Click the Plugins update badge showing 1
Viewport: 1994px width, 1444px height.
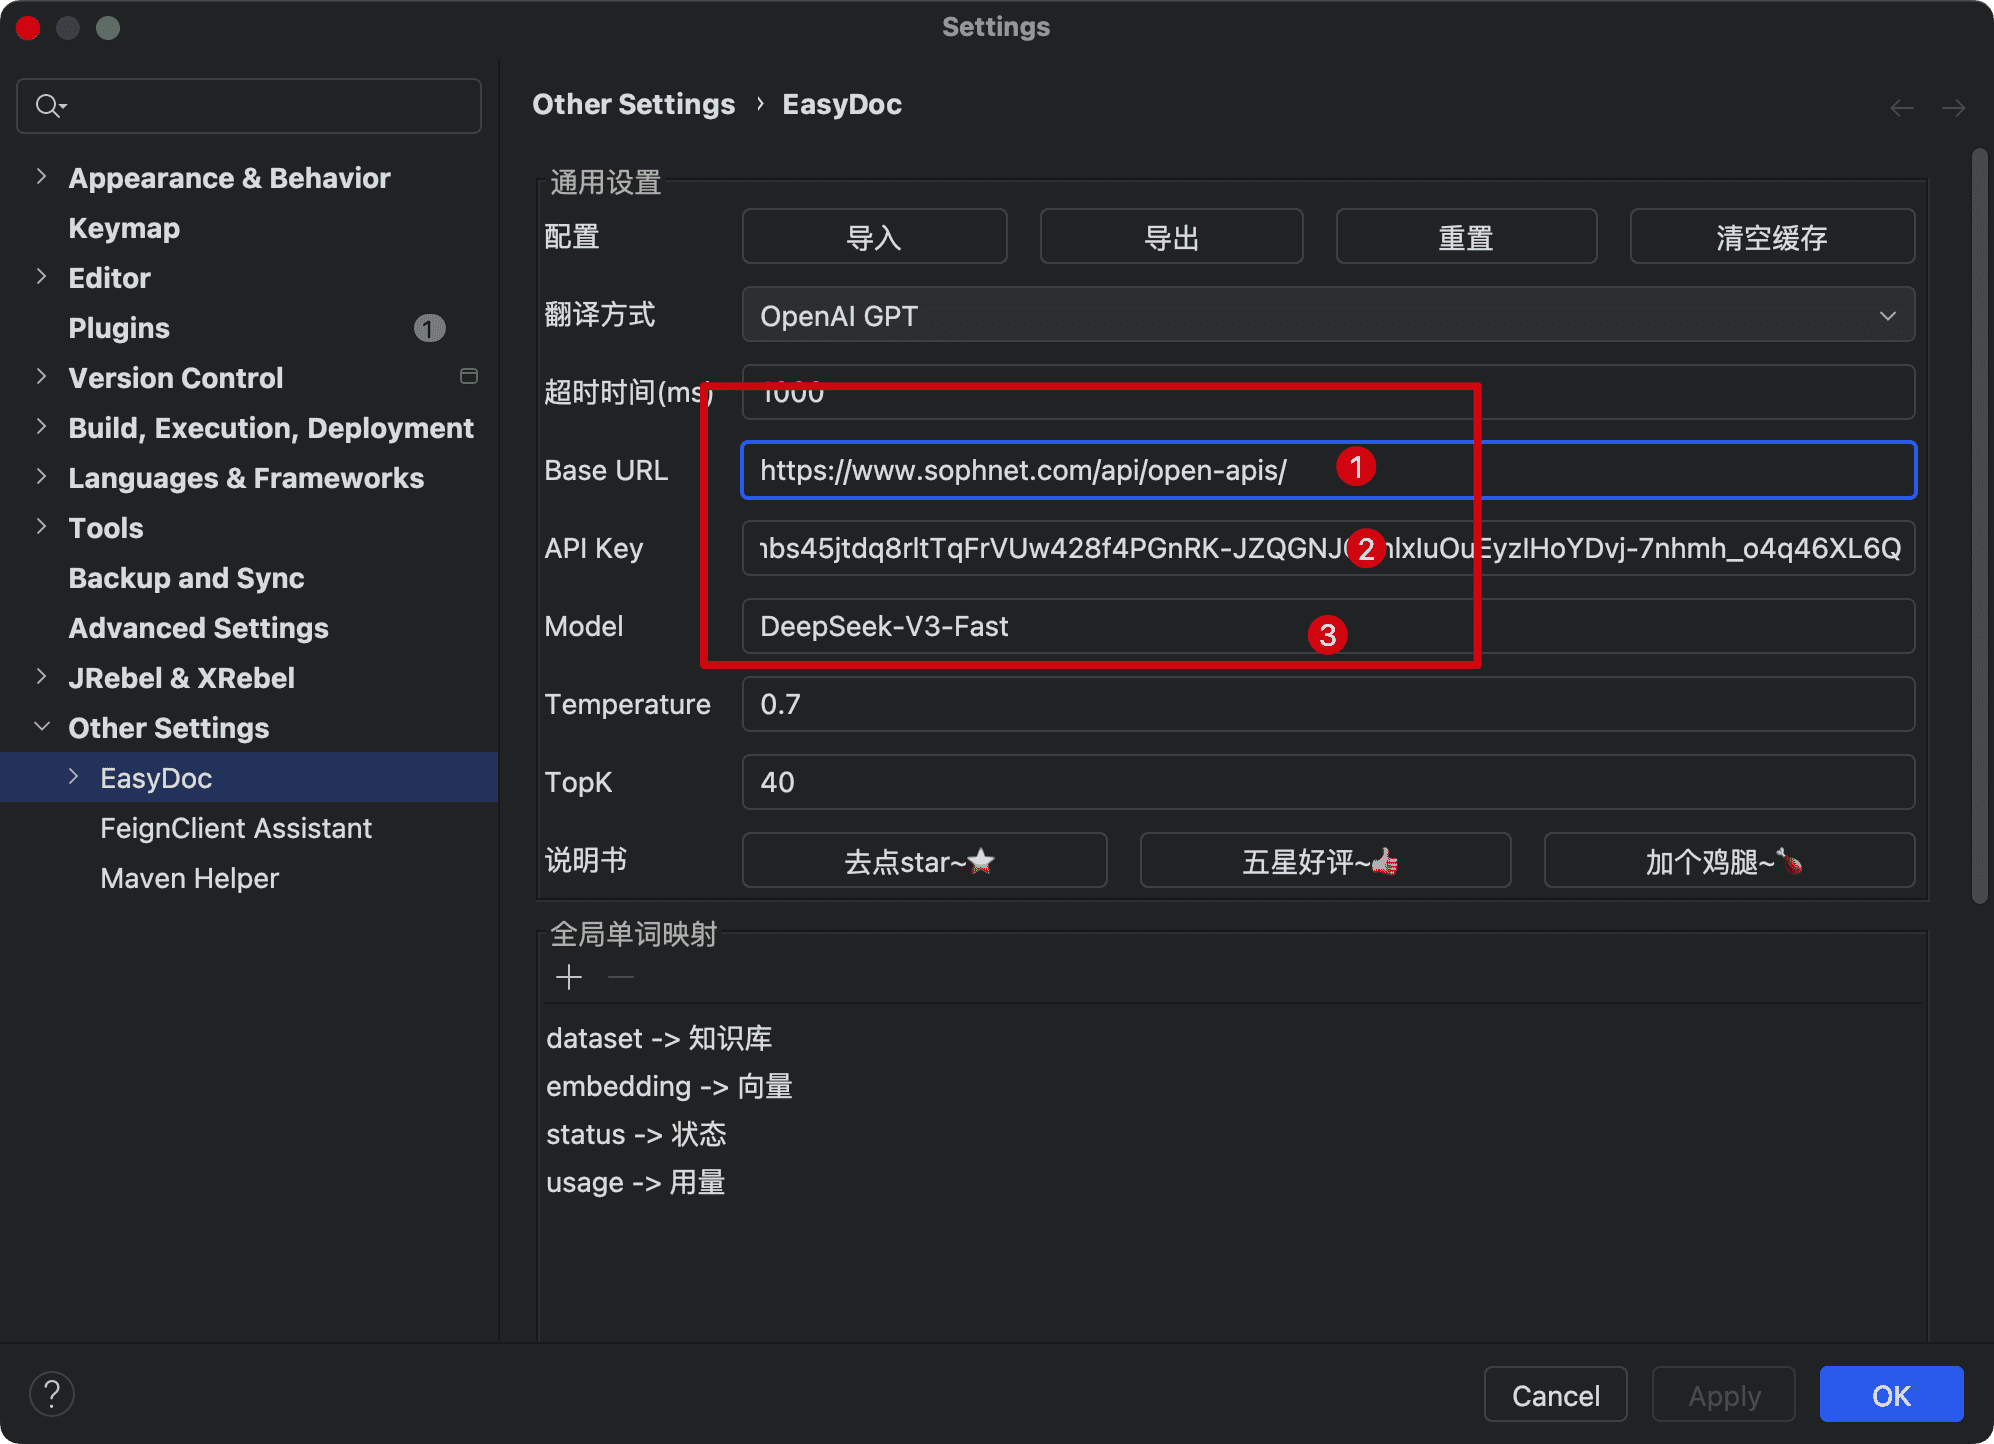tap(429, 328)
